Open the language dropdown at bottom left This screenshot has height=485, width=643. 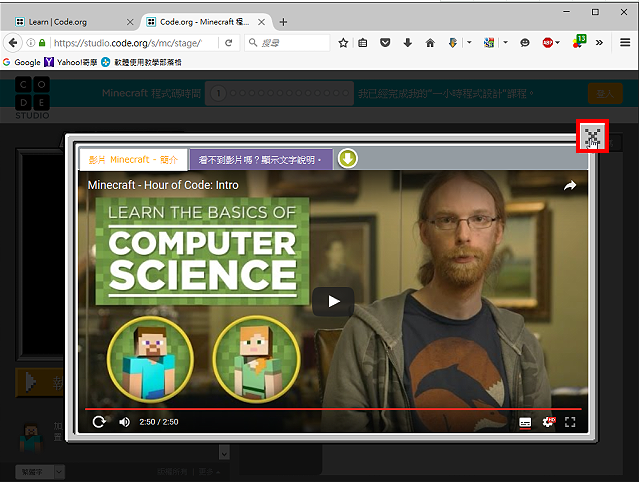(40, 472)
